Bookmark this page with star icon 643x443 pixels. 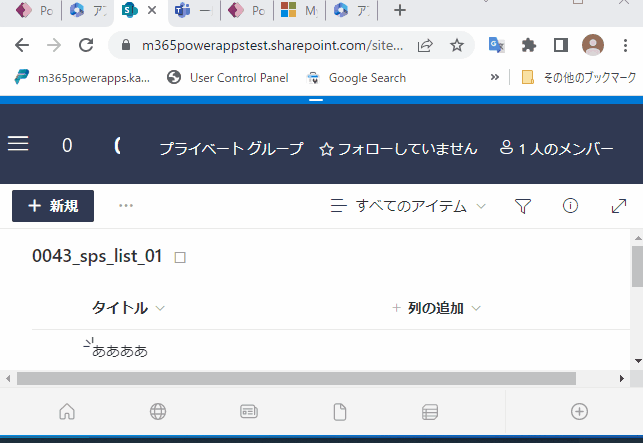(456, 45)
